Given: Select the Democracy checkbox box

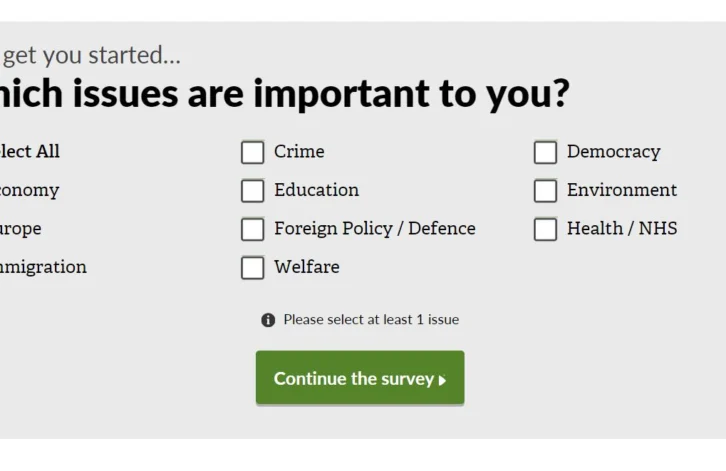Looking at the screenshot, I should (545, 152).
